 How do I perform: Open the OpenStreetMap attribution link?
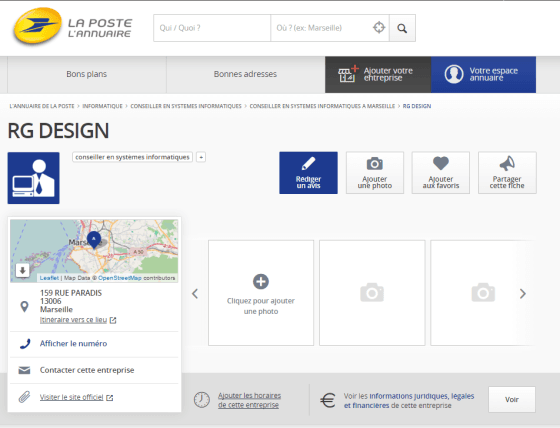click(120, 278)
